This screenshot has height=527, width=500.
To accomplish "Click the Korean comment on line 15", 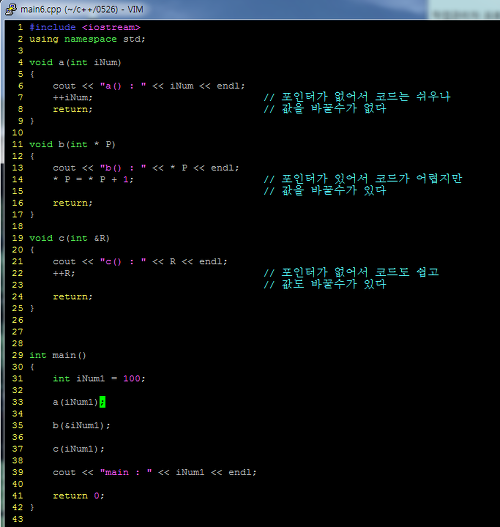I will pyautogui.click(x=325, y=191).
